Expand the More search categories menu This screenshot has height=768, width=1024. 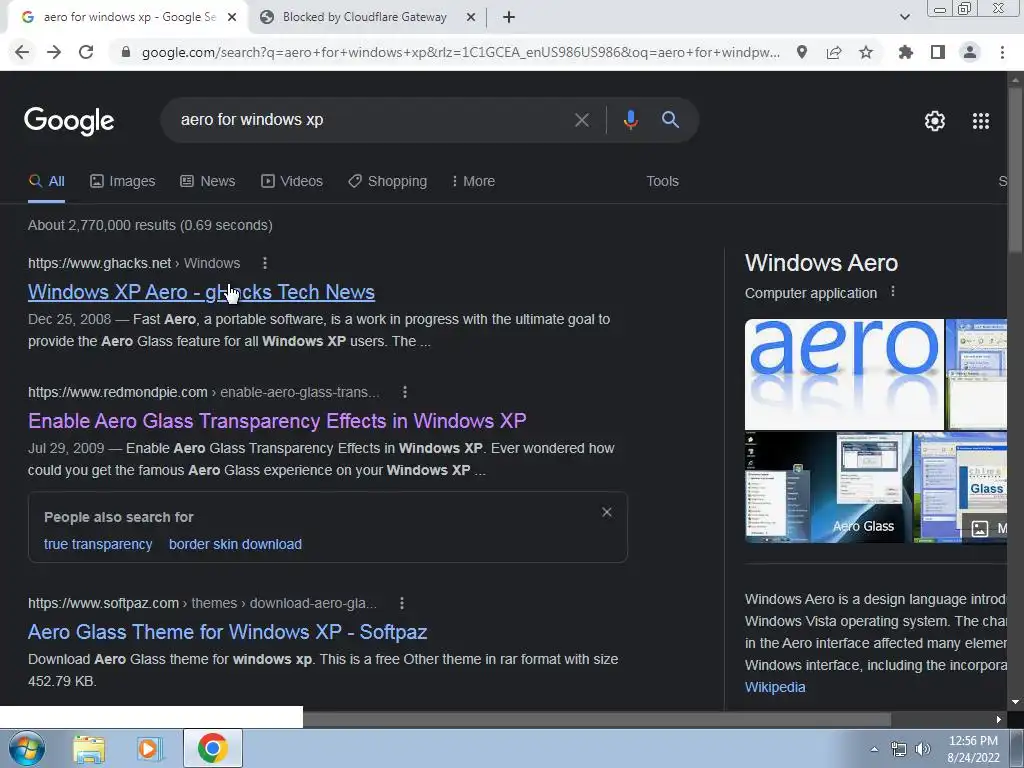pyautogui.click(x=473, y=182)
